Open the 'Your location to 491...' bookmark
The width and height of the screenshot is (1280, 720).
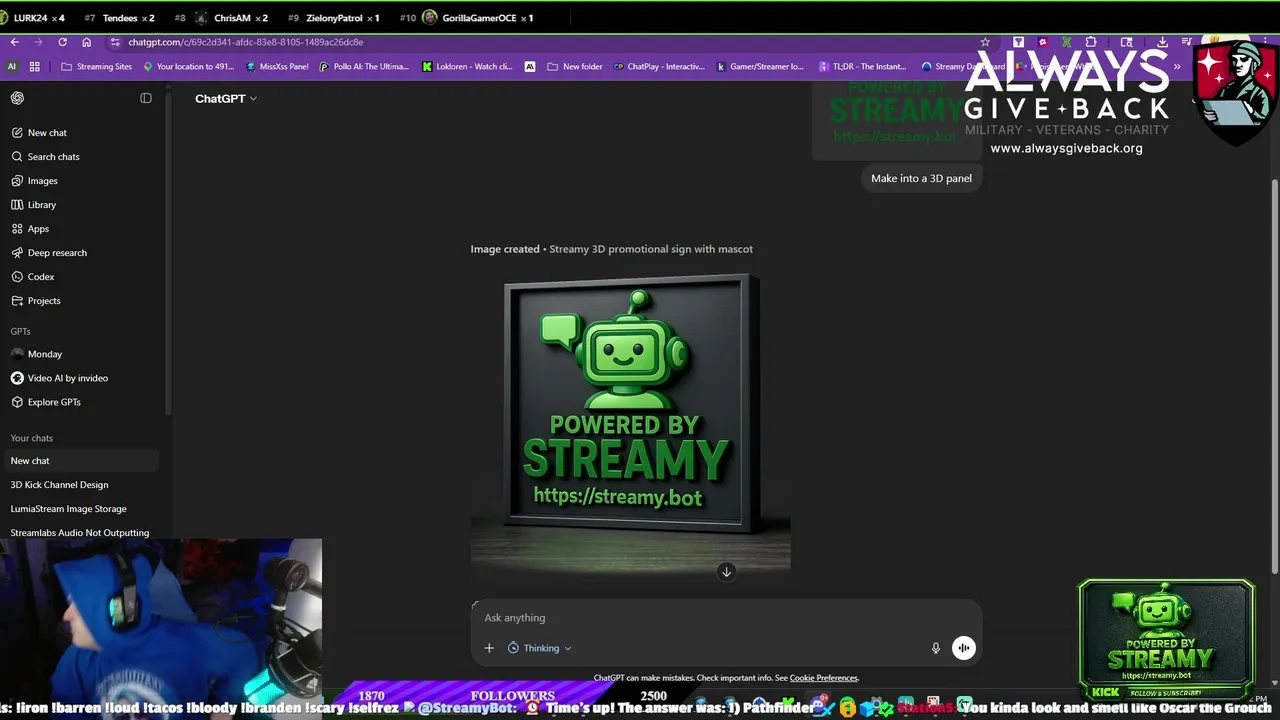pos(189,67)
